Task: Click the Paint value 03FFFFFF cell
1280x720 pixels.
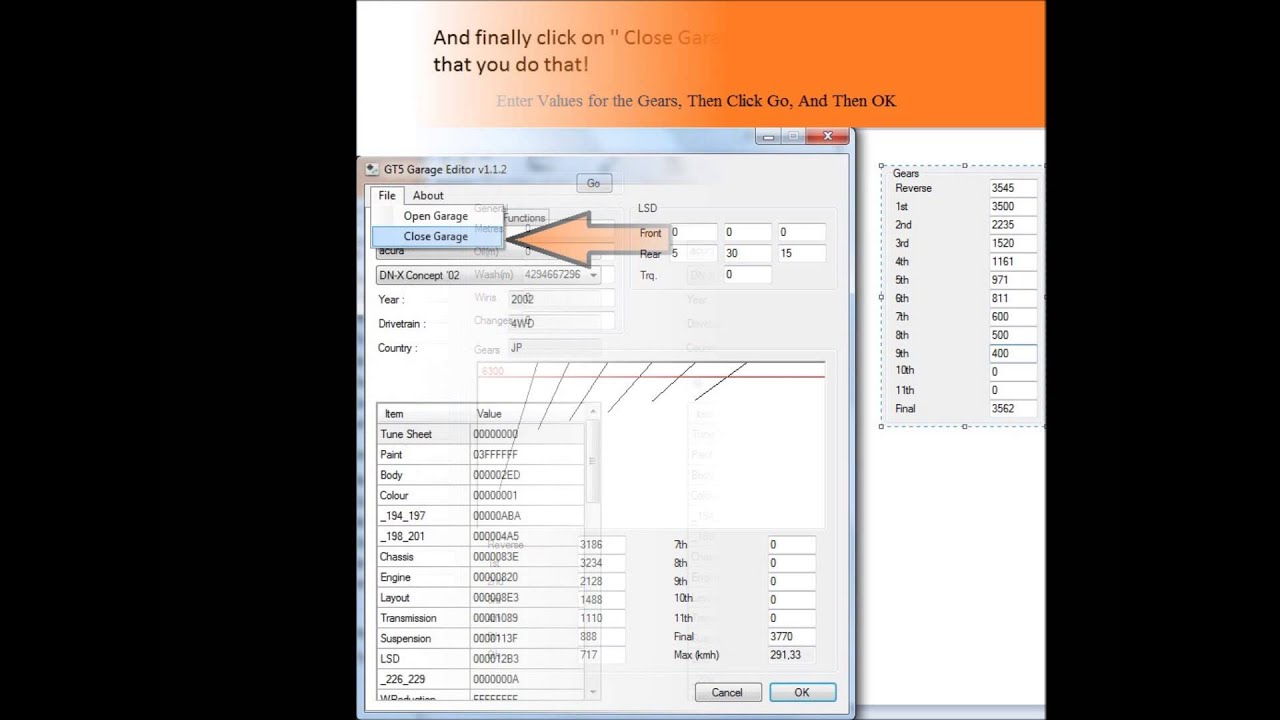Action: (x=527, y=455)
